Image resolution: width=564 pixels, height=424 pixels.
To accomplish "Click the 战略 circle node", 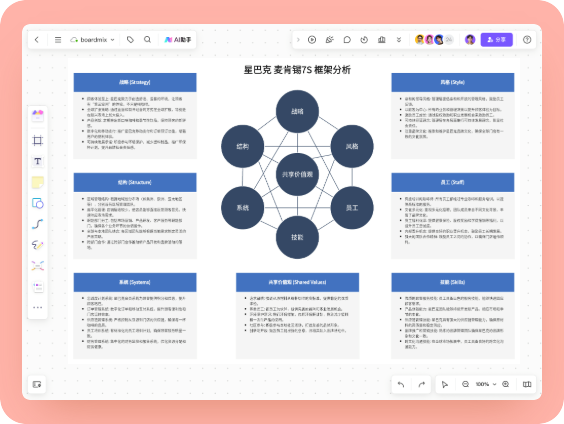I will tap(297, 111).
